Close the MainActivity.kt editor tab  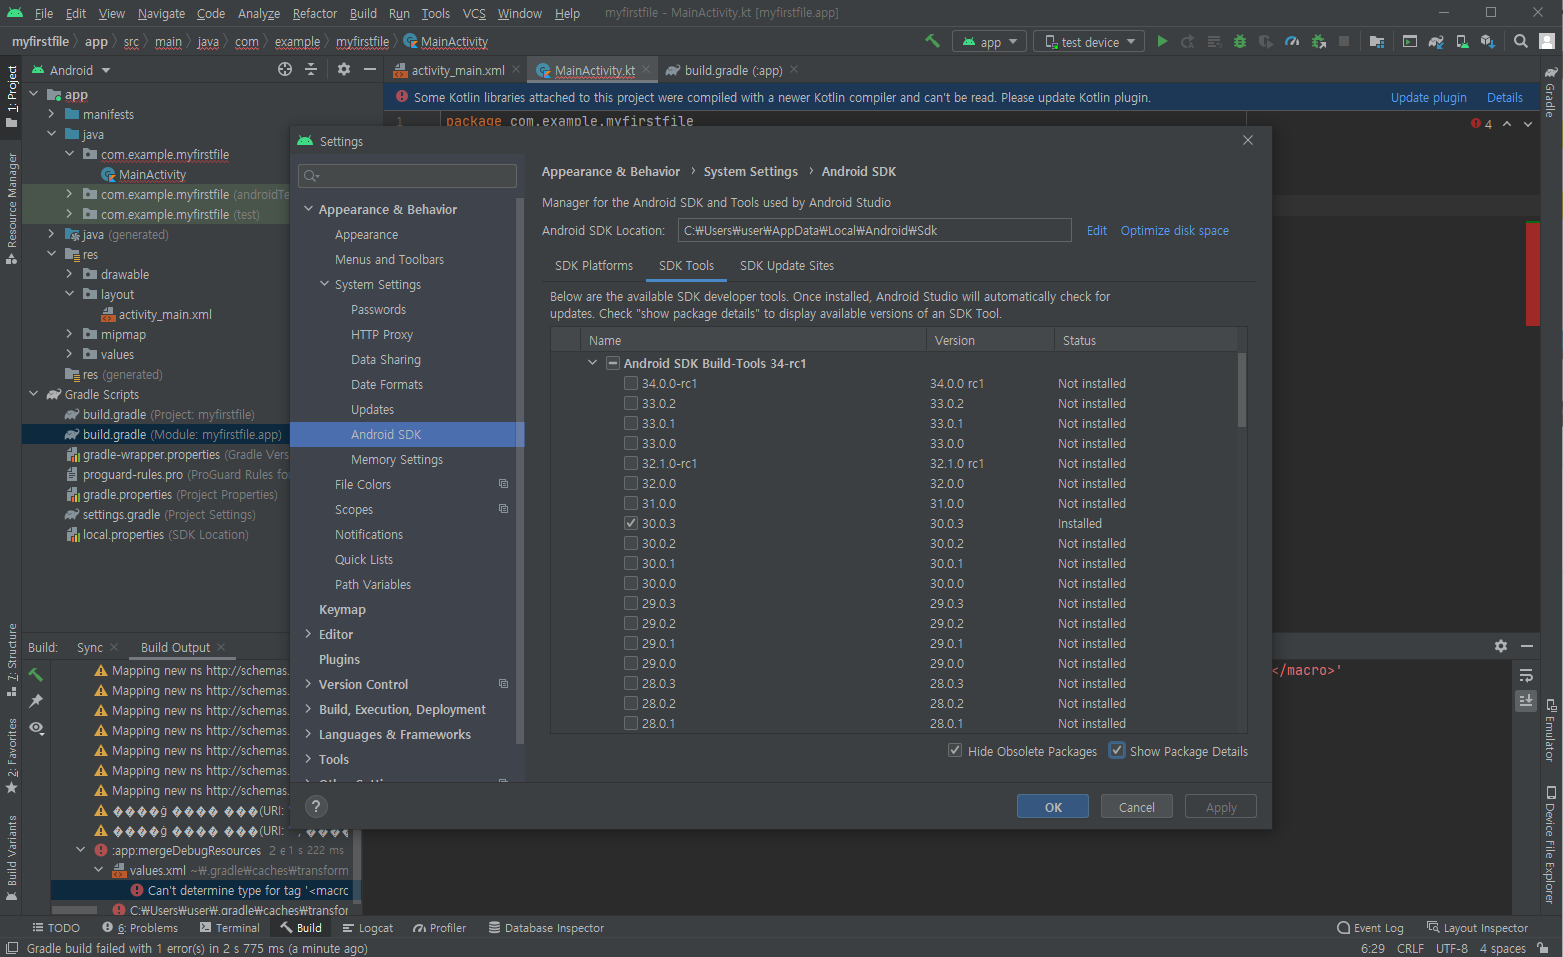tap(646, 70)
